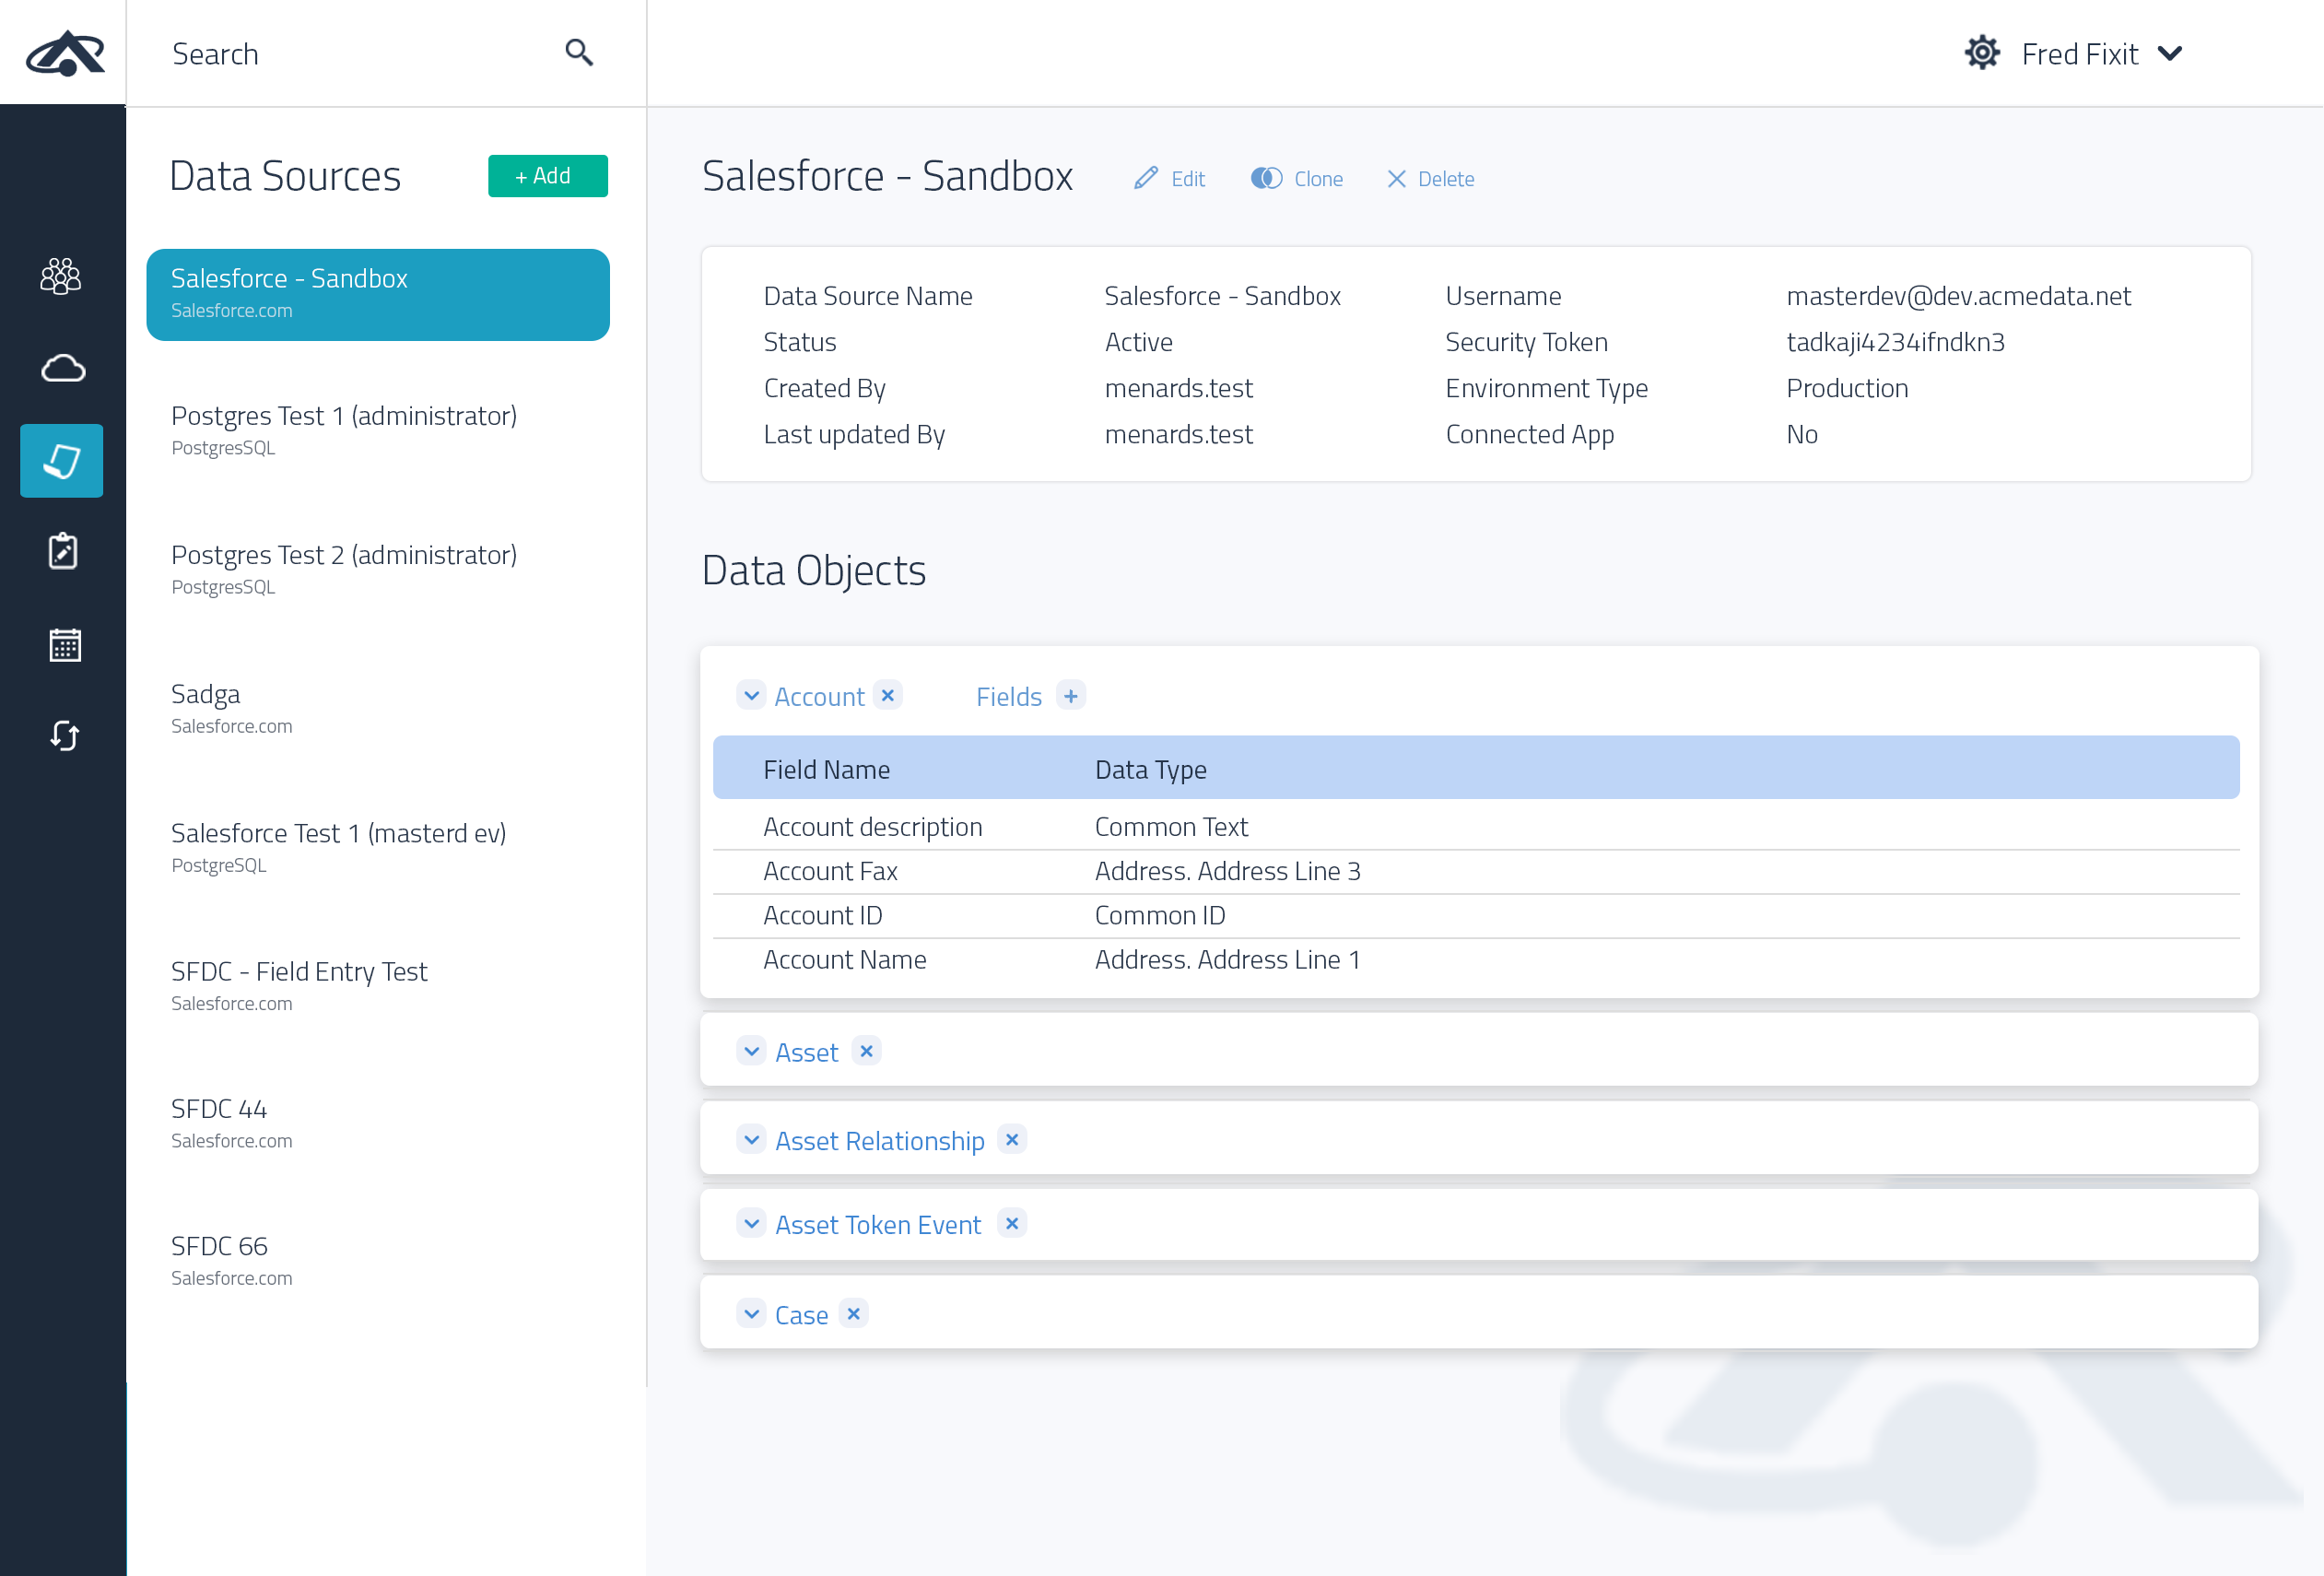
Task: Open the calendar schedule sidebar icon
Action: pyautogui.click(x=64, y=645)
